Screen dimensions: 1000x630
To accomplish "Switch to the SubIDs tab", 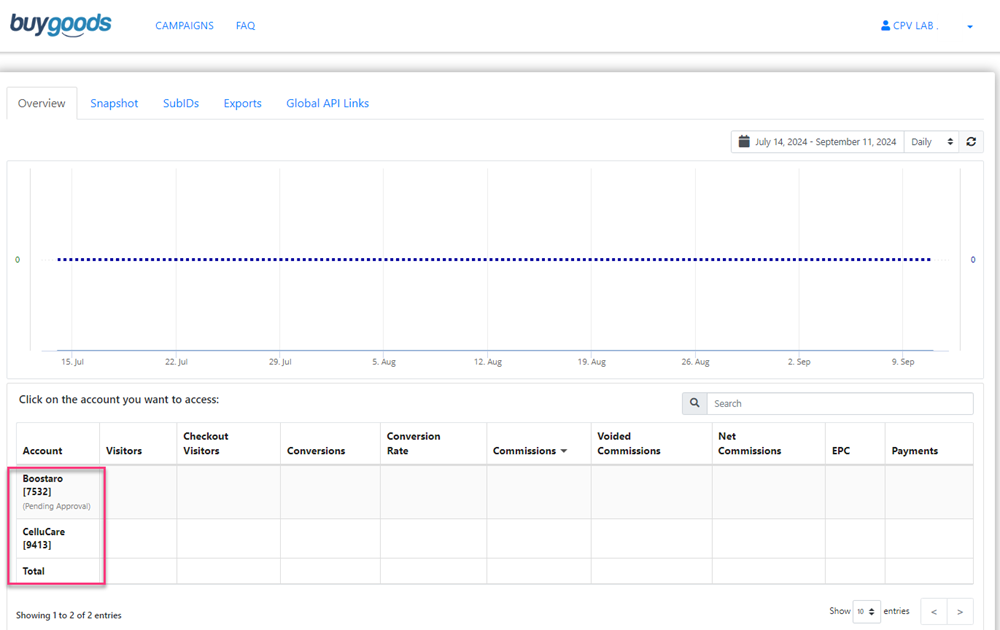I will [x=181, y=103].
